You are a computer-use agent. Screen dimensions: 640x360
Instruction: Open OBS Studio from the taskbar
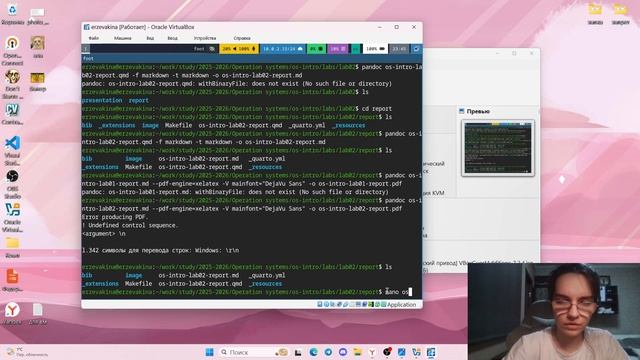pos(387,352)
